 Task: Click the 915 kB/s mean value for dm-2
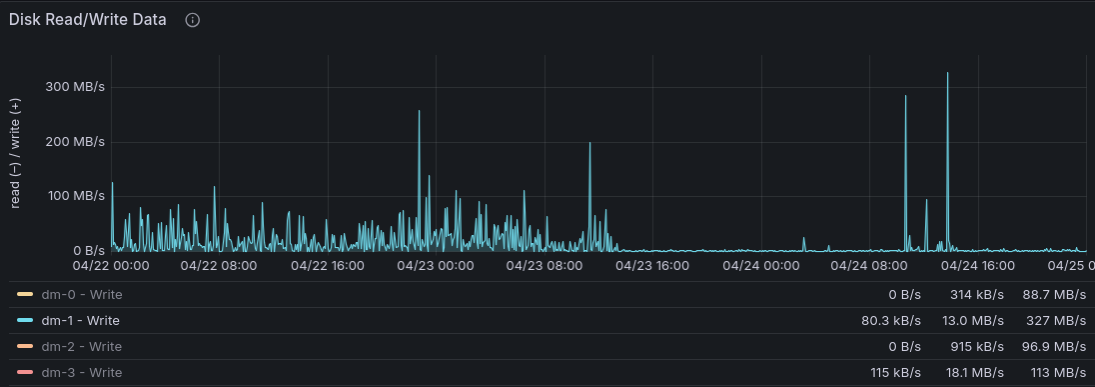(977, 346)
